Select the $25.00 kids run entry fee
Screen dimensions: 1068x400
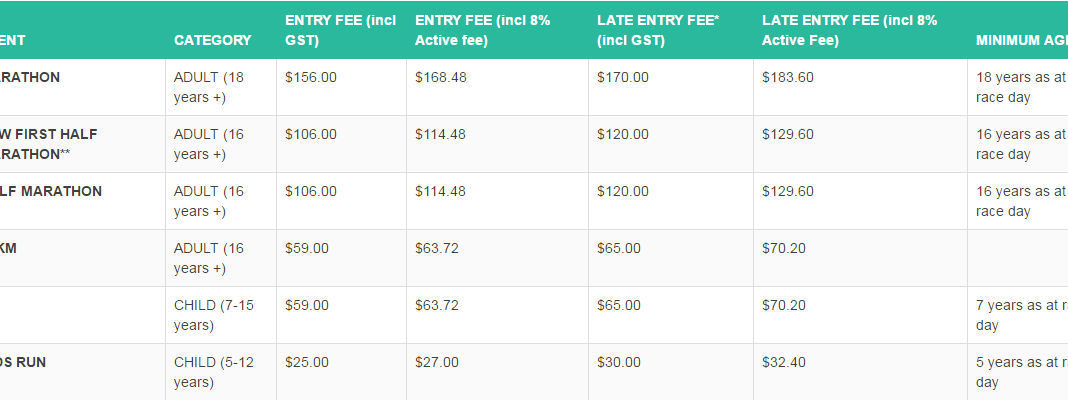(x=307, y=363)
